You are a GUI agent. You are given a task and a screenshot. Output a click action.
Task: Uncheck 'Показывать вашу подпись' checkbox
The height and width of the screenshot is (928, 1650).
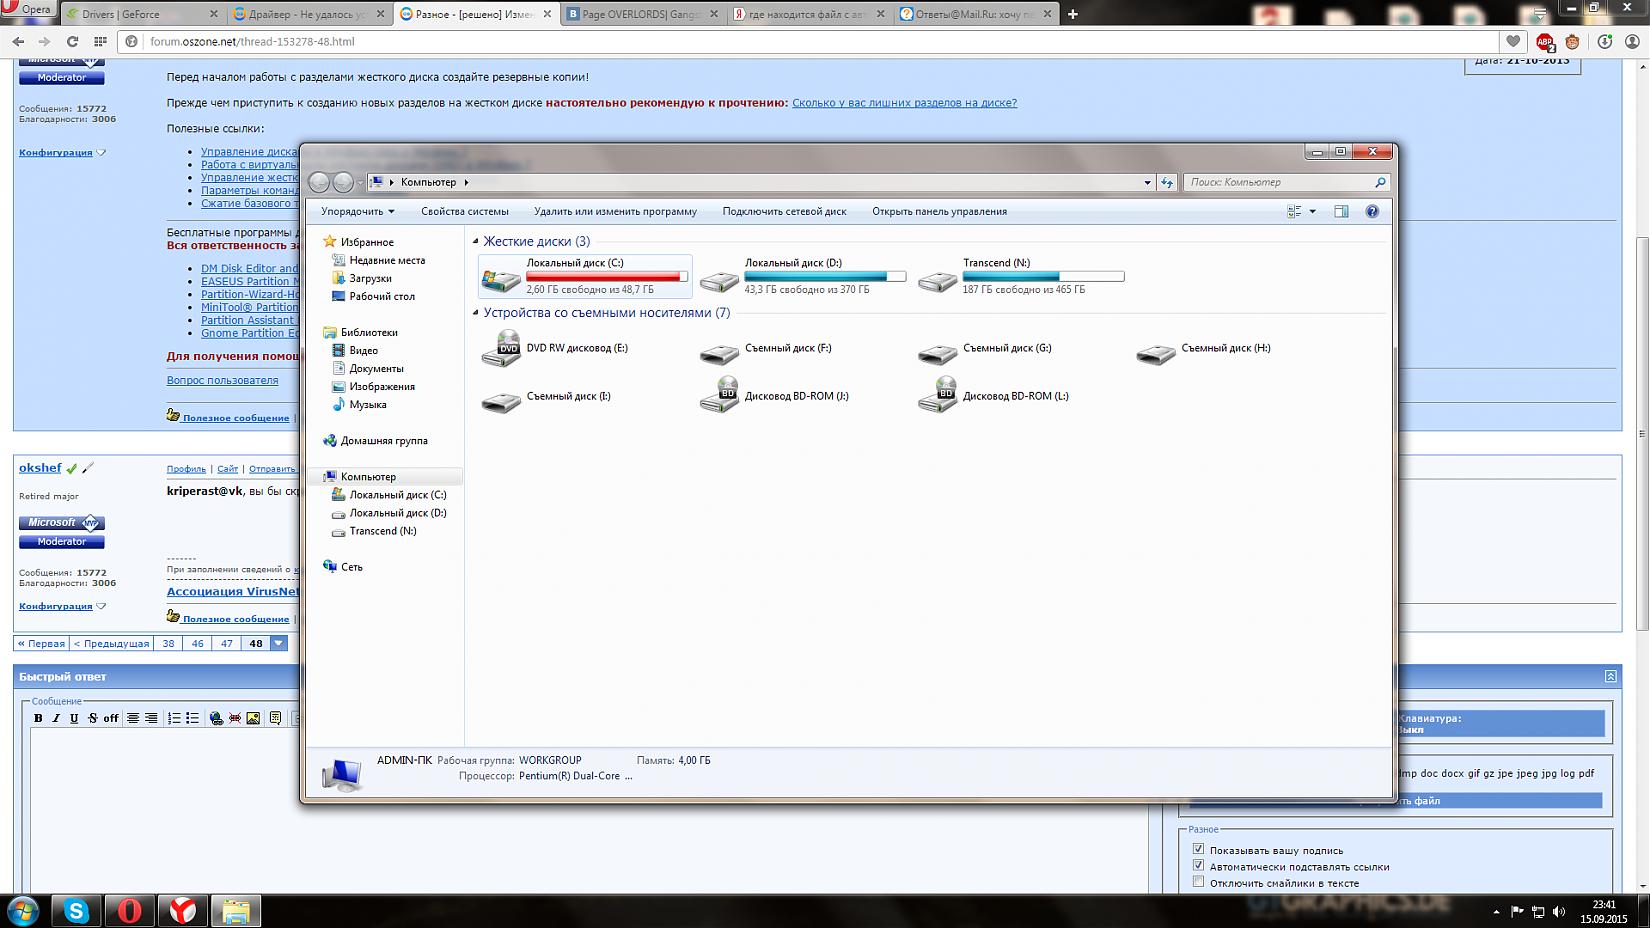pos(1198,849)
